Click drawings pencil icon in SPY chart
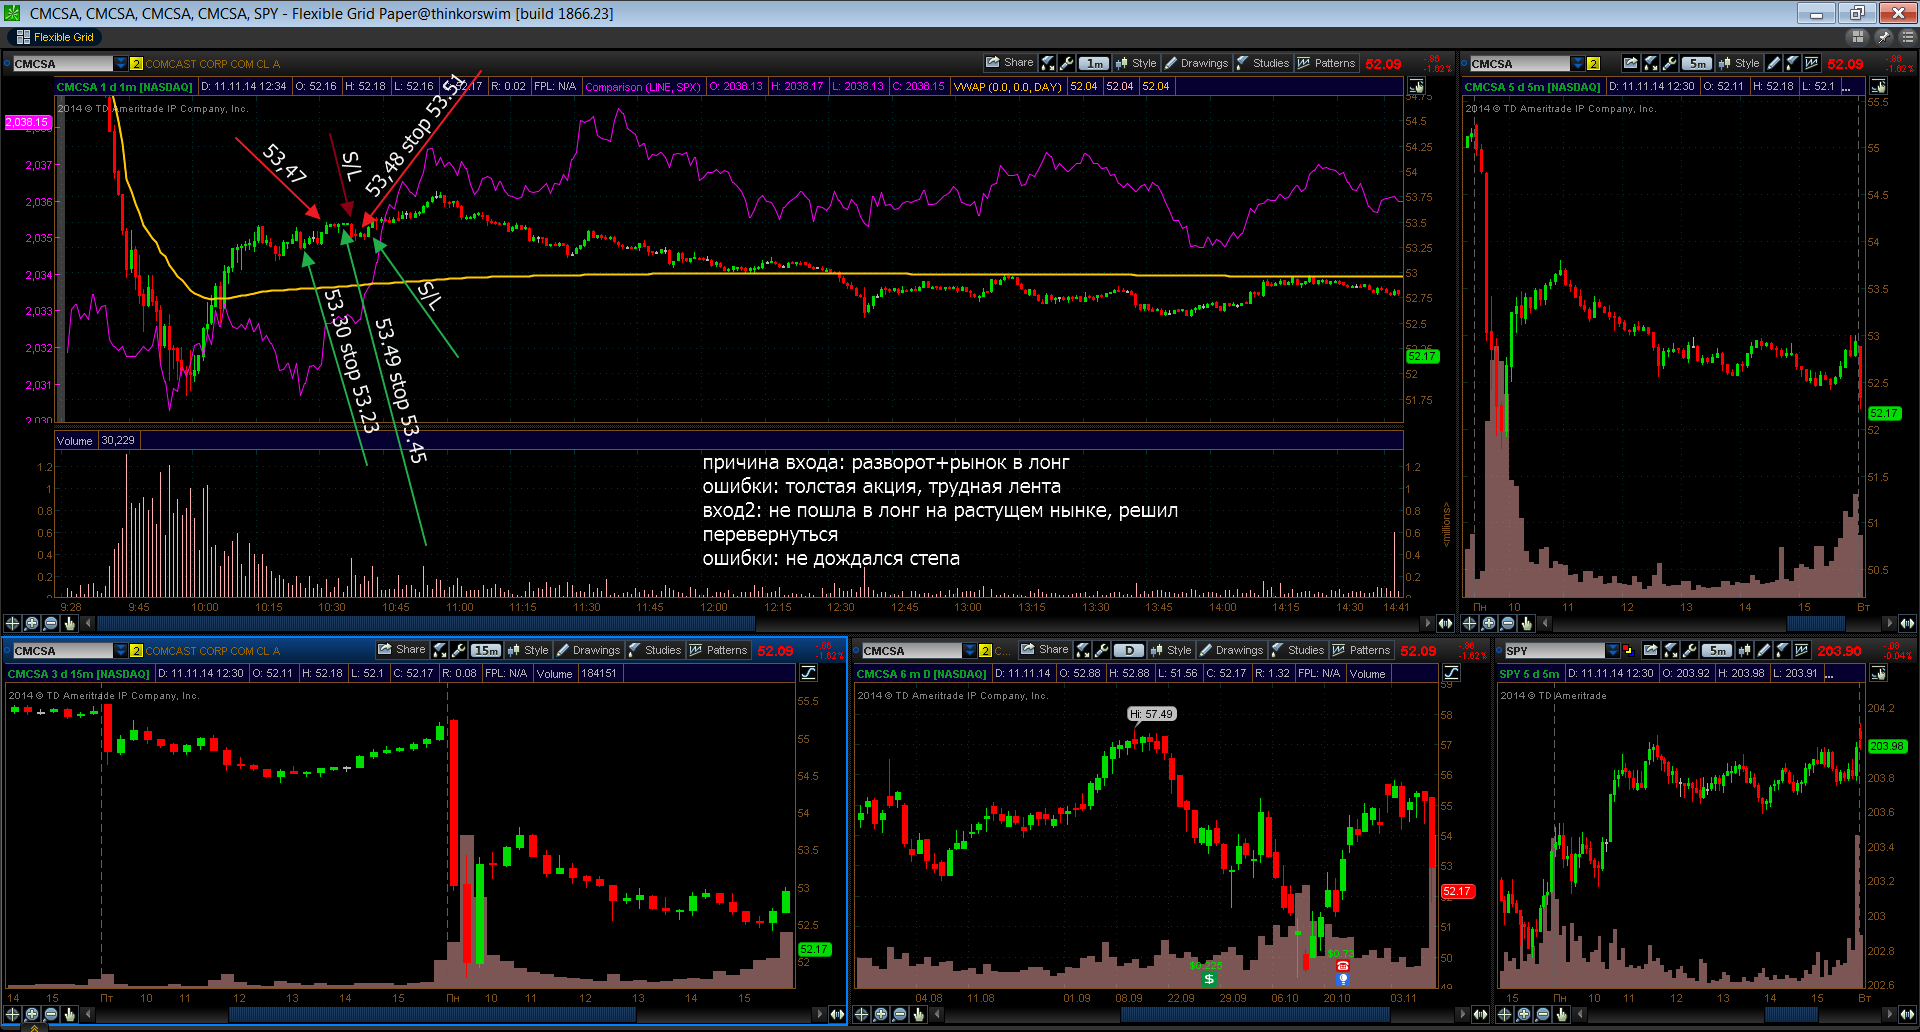The image size is (1920, 1032). click(x=1764, y=650)
